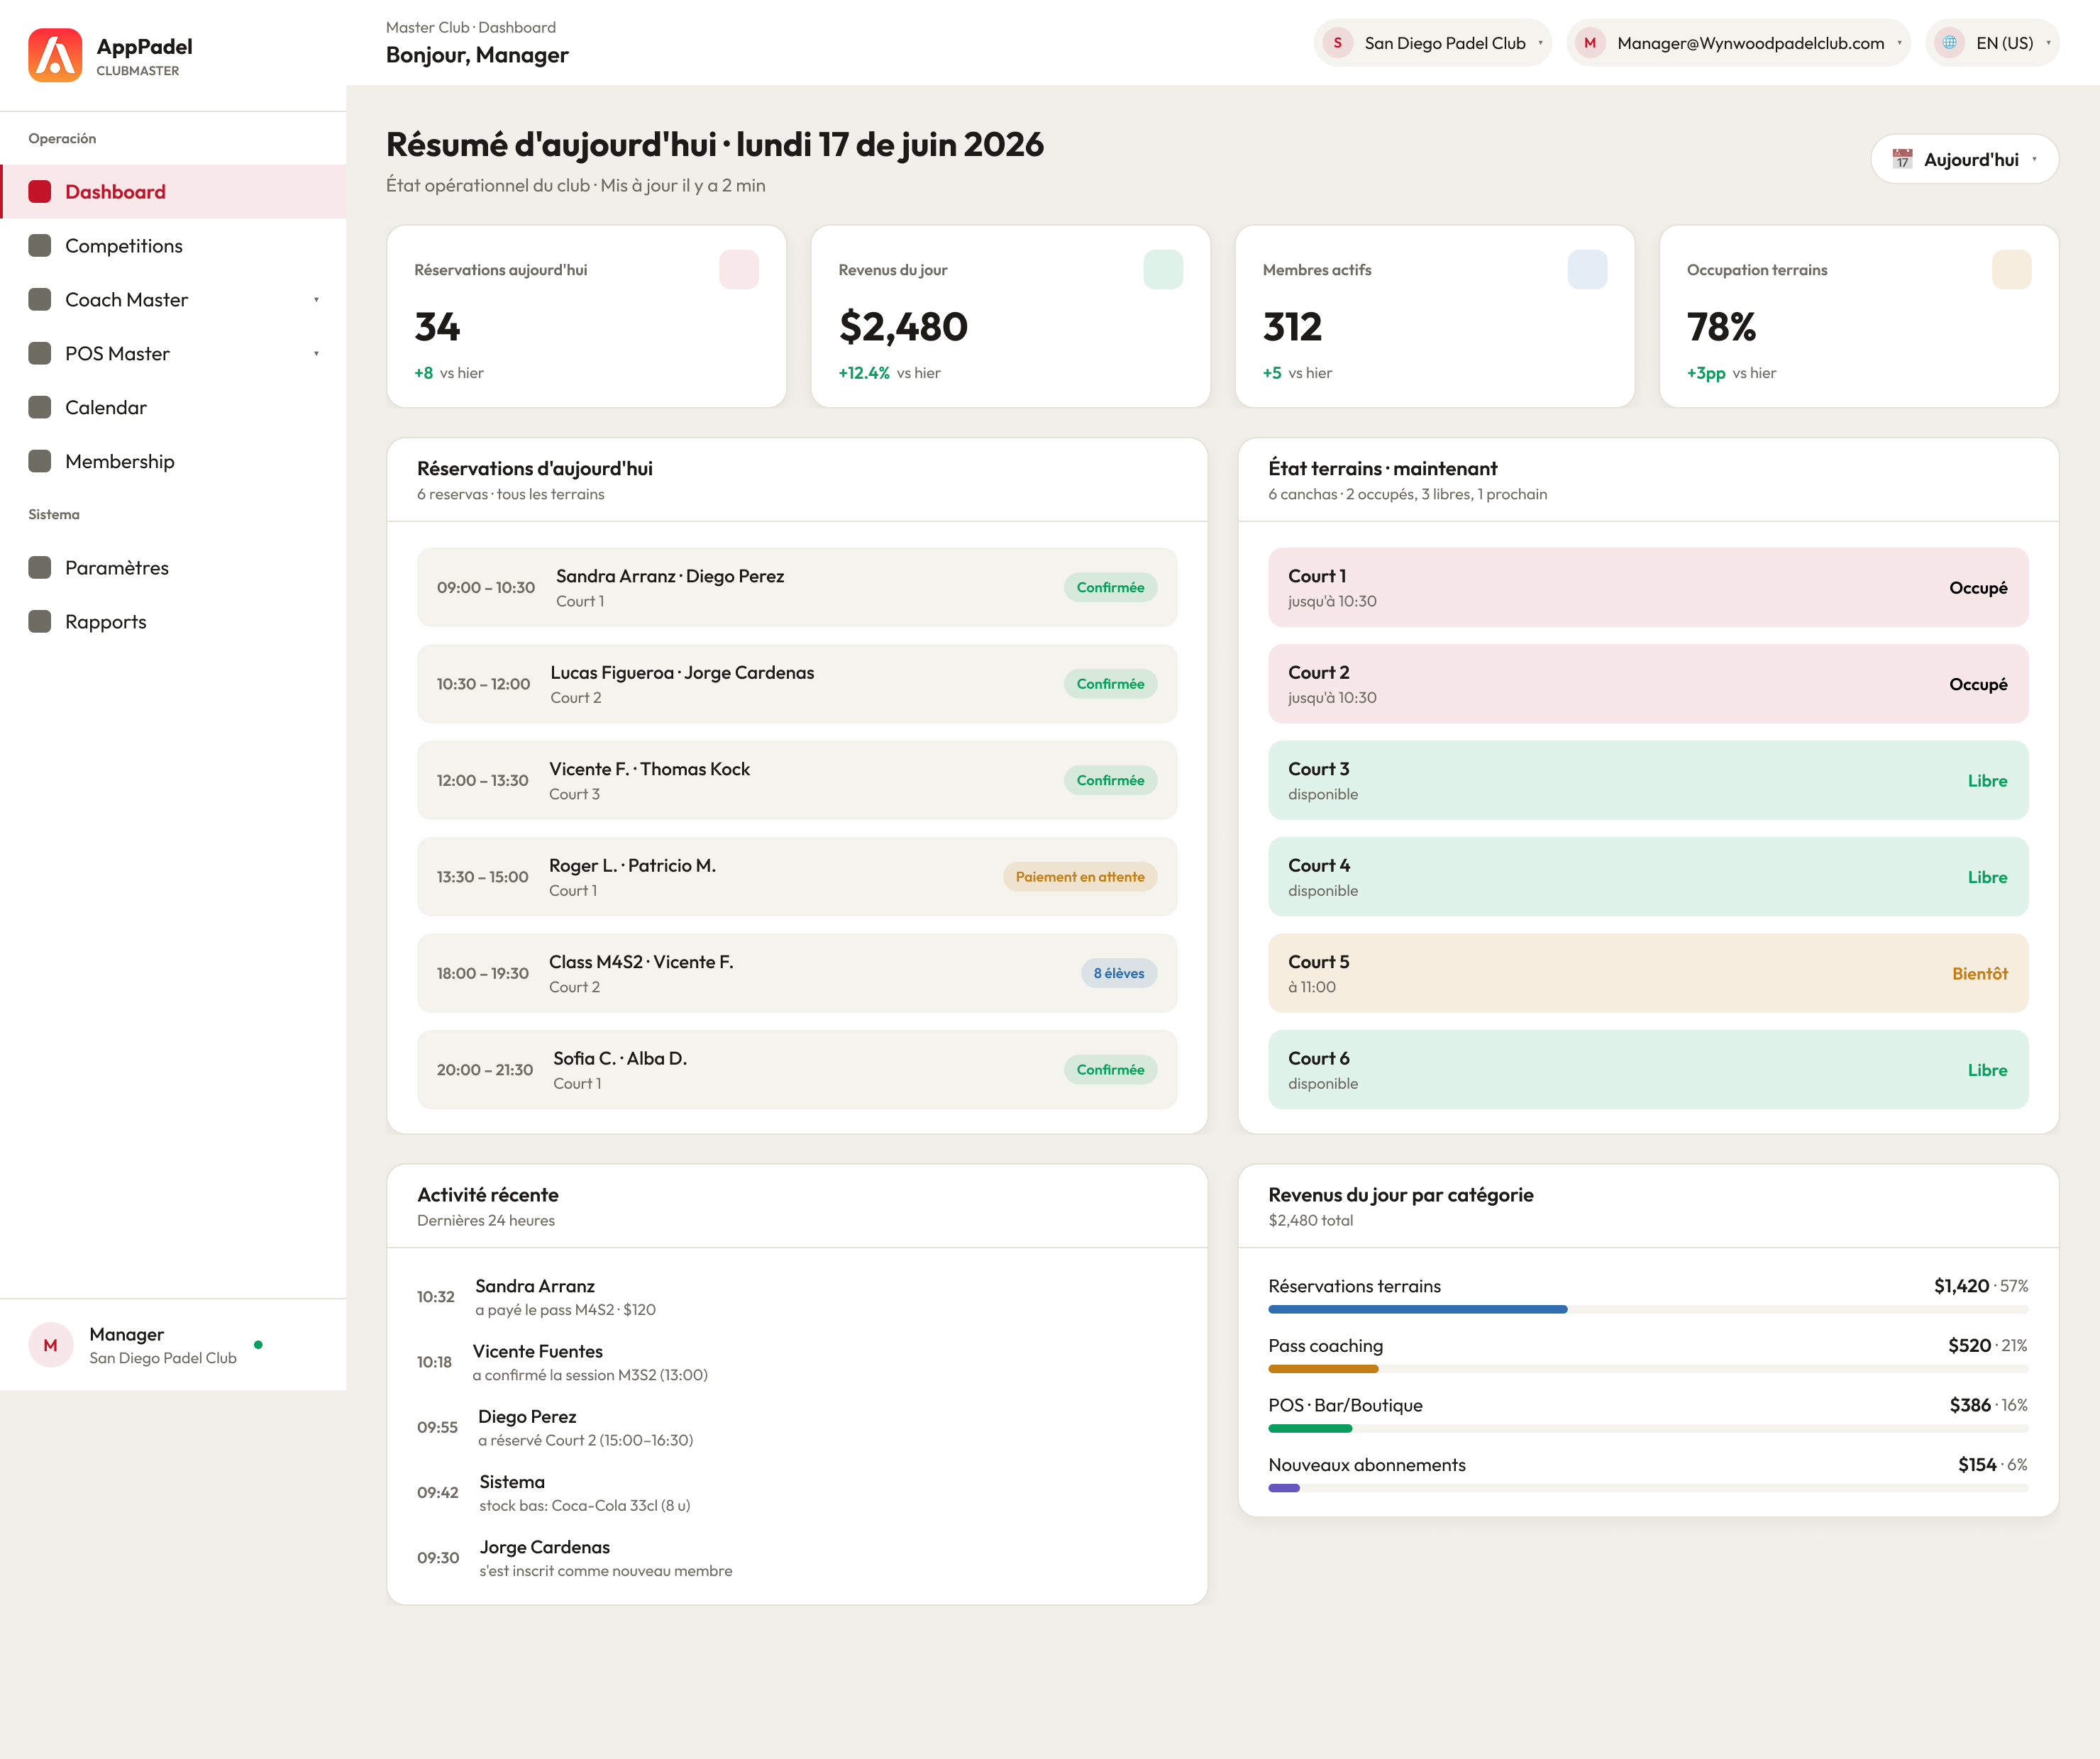Screen dimensions: 2100x1759
Task: Open the EN (US) language dropdown
Action: [1992, 43]
